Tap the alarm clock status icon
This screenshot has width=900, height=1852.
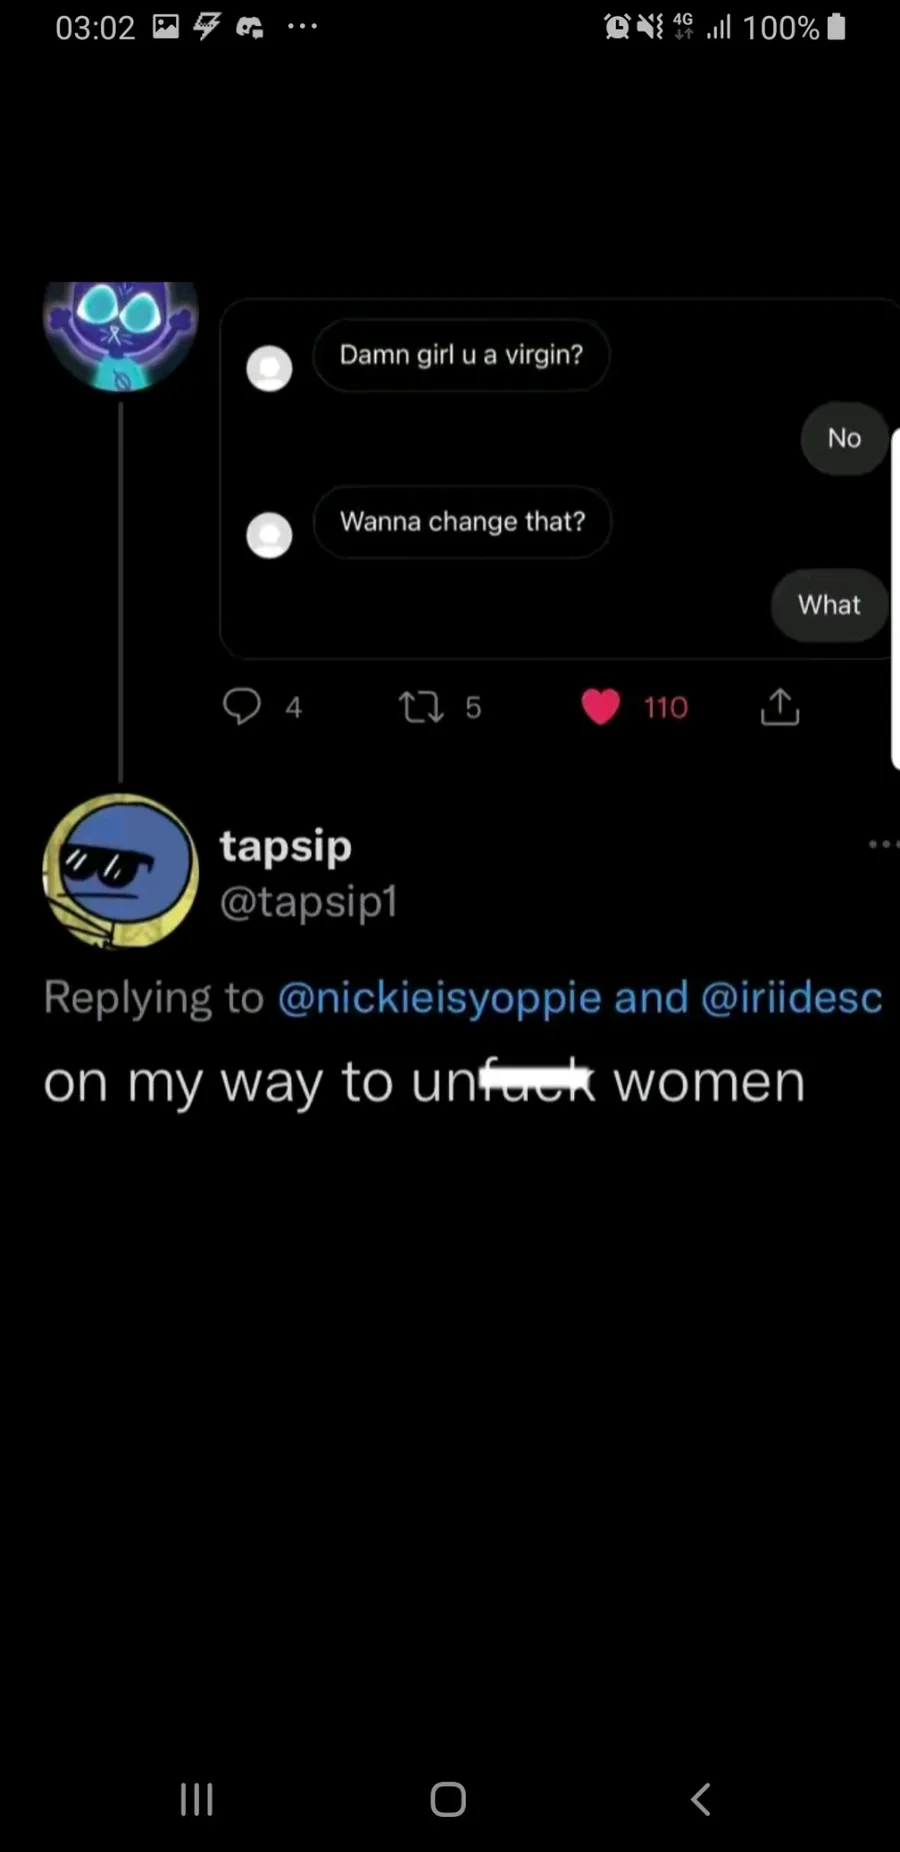pos(617,27)
